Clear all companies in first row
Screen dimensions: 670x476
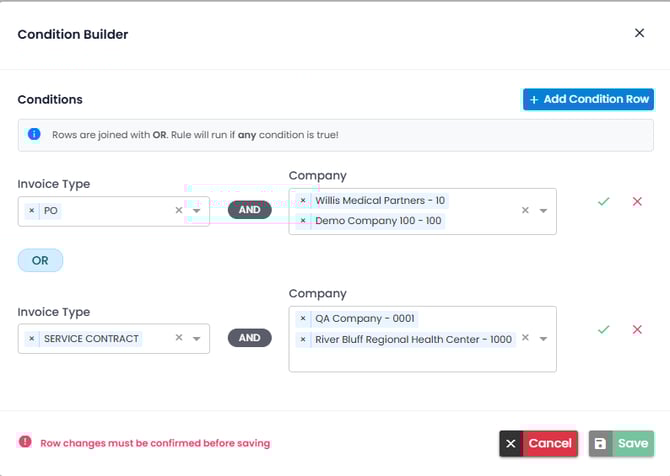click(x=525, y=211)
